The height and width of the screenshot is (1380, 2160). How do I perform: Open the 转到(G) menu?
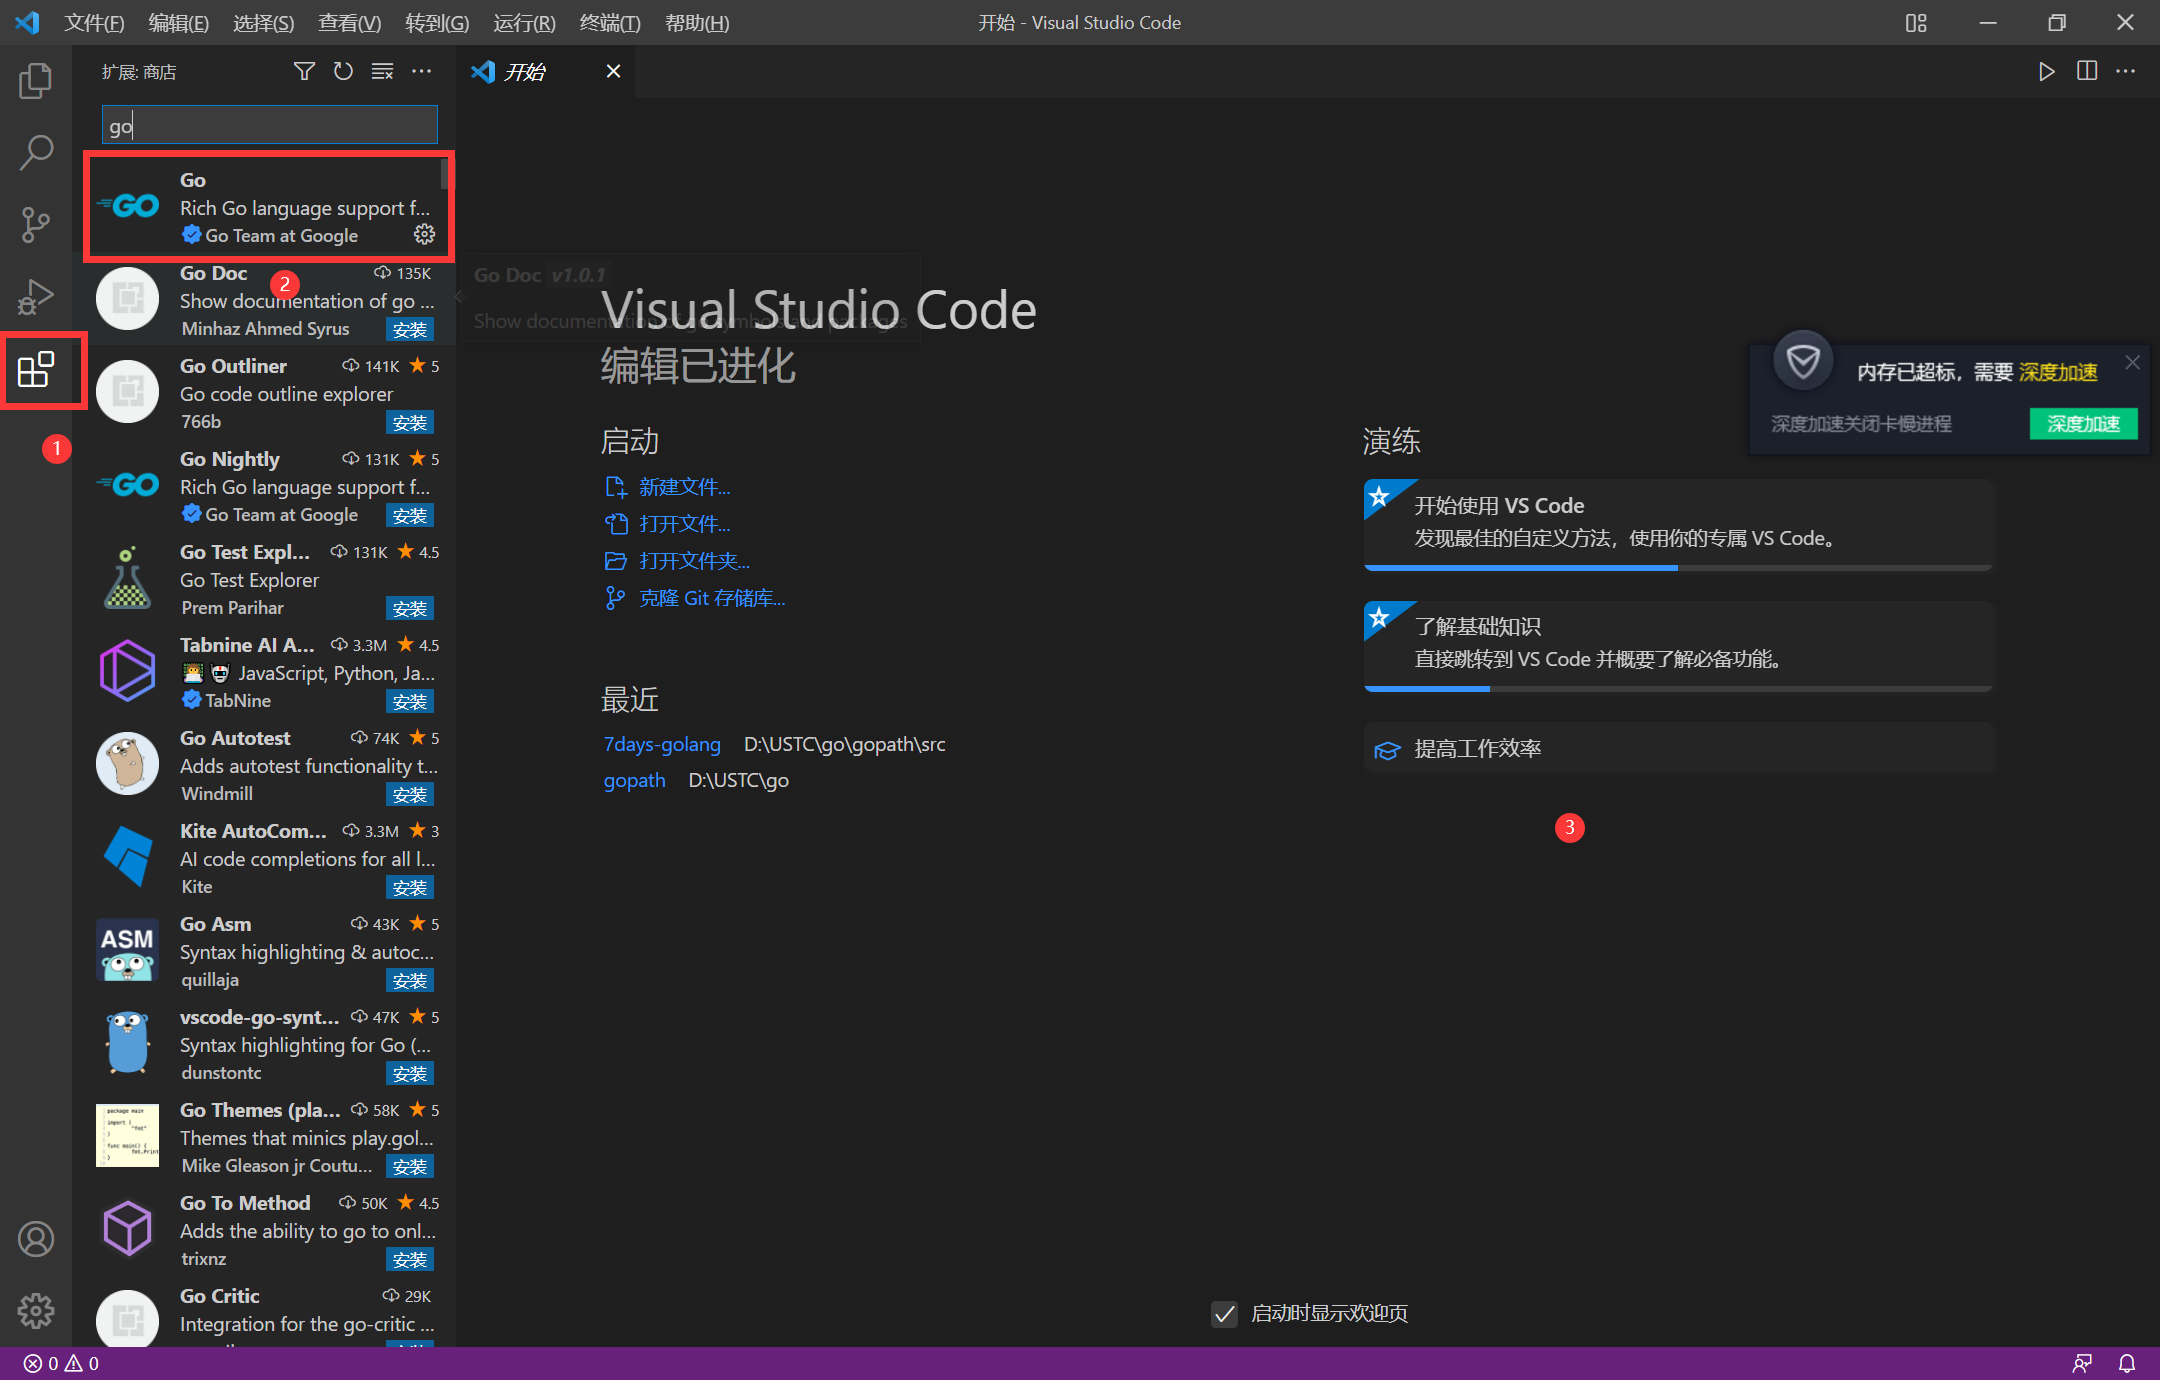point(437,22)
